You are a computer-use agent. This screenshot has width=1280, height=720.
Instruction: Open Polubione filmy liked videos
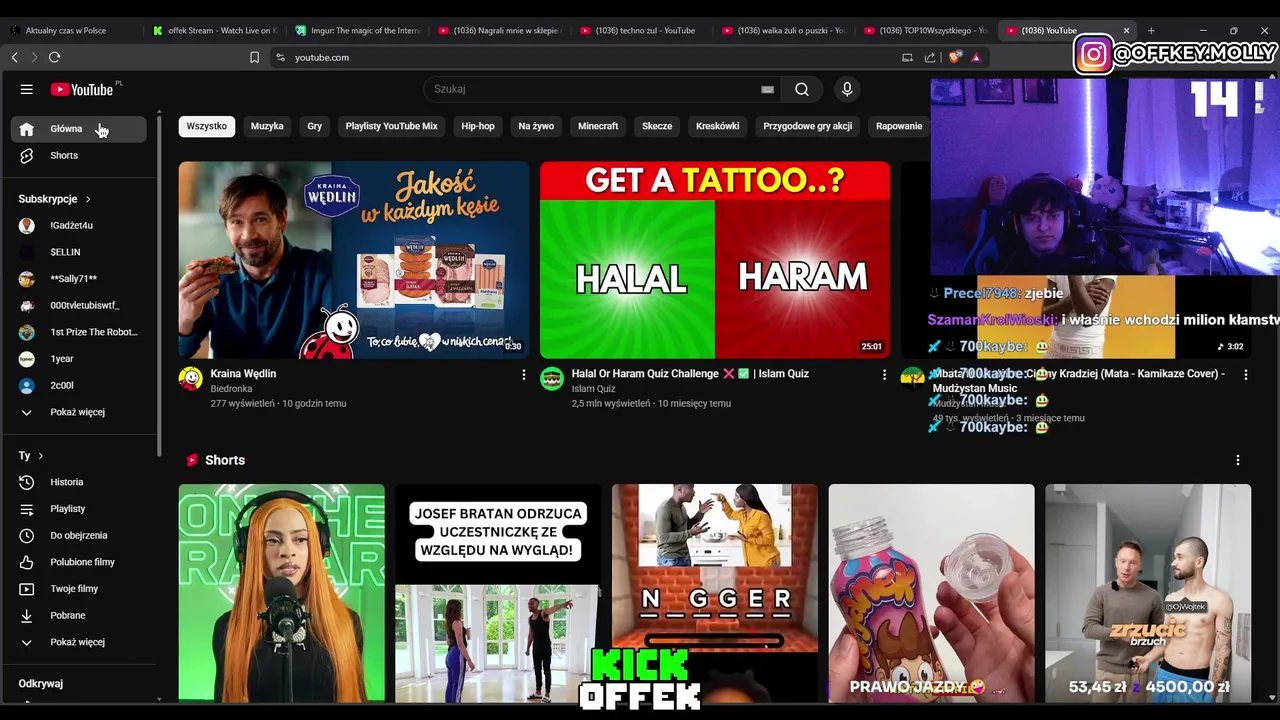point(79,562)
